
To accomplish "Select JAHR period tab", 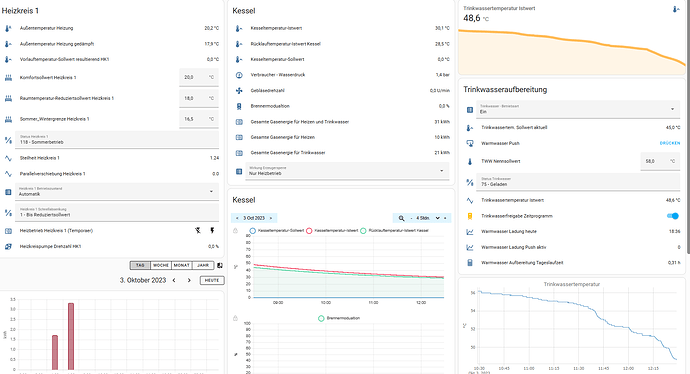I will pyautogui.click(x=203, y=265).
